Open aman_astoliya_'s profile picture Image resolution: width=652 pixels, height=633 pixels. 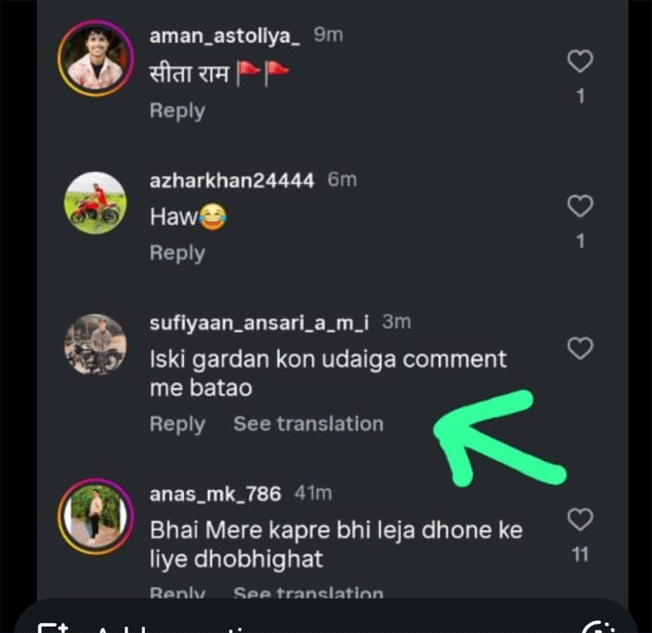pos(94,57)
